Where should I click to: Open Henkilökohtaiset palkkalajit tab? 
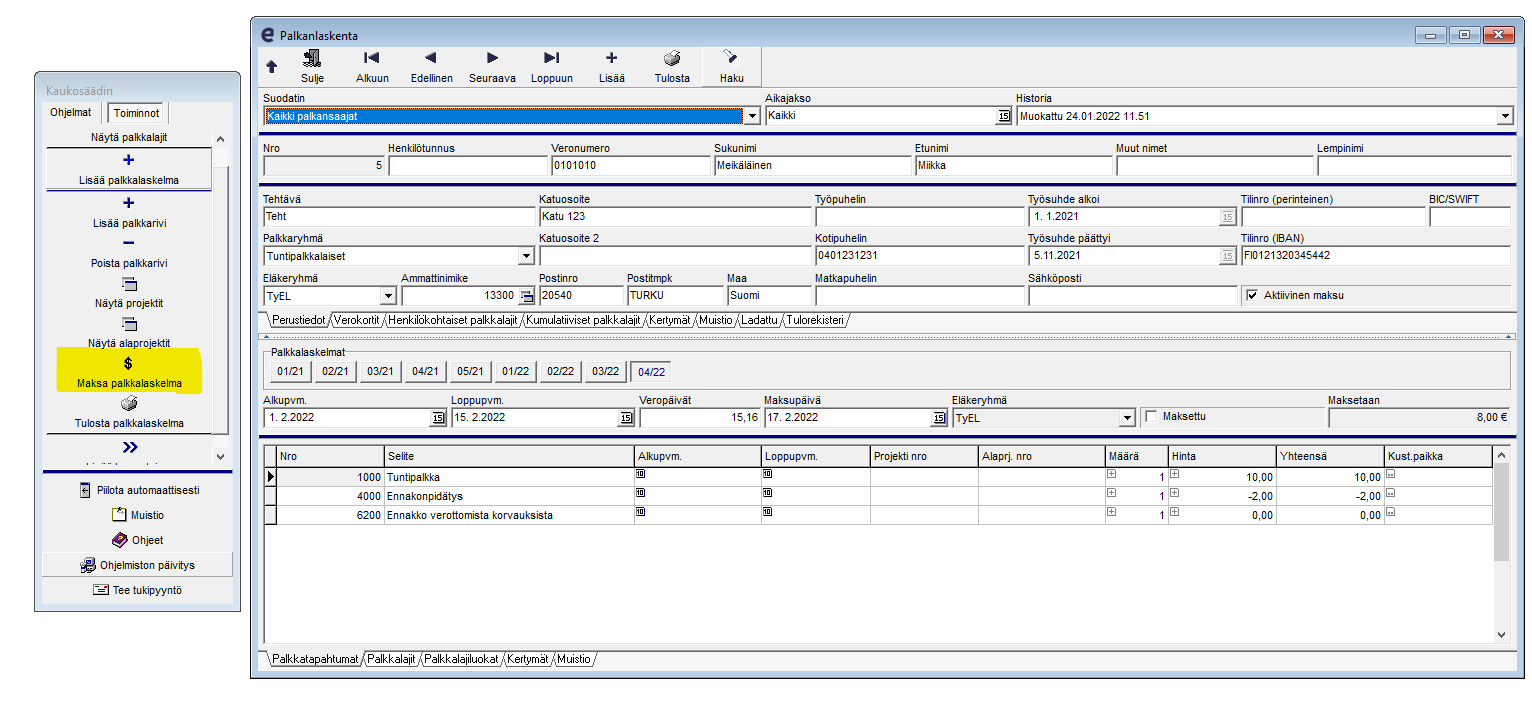452,320
